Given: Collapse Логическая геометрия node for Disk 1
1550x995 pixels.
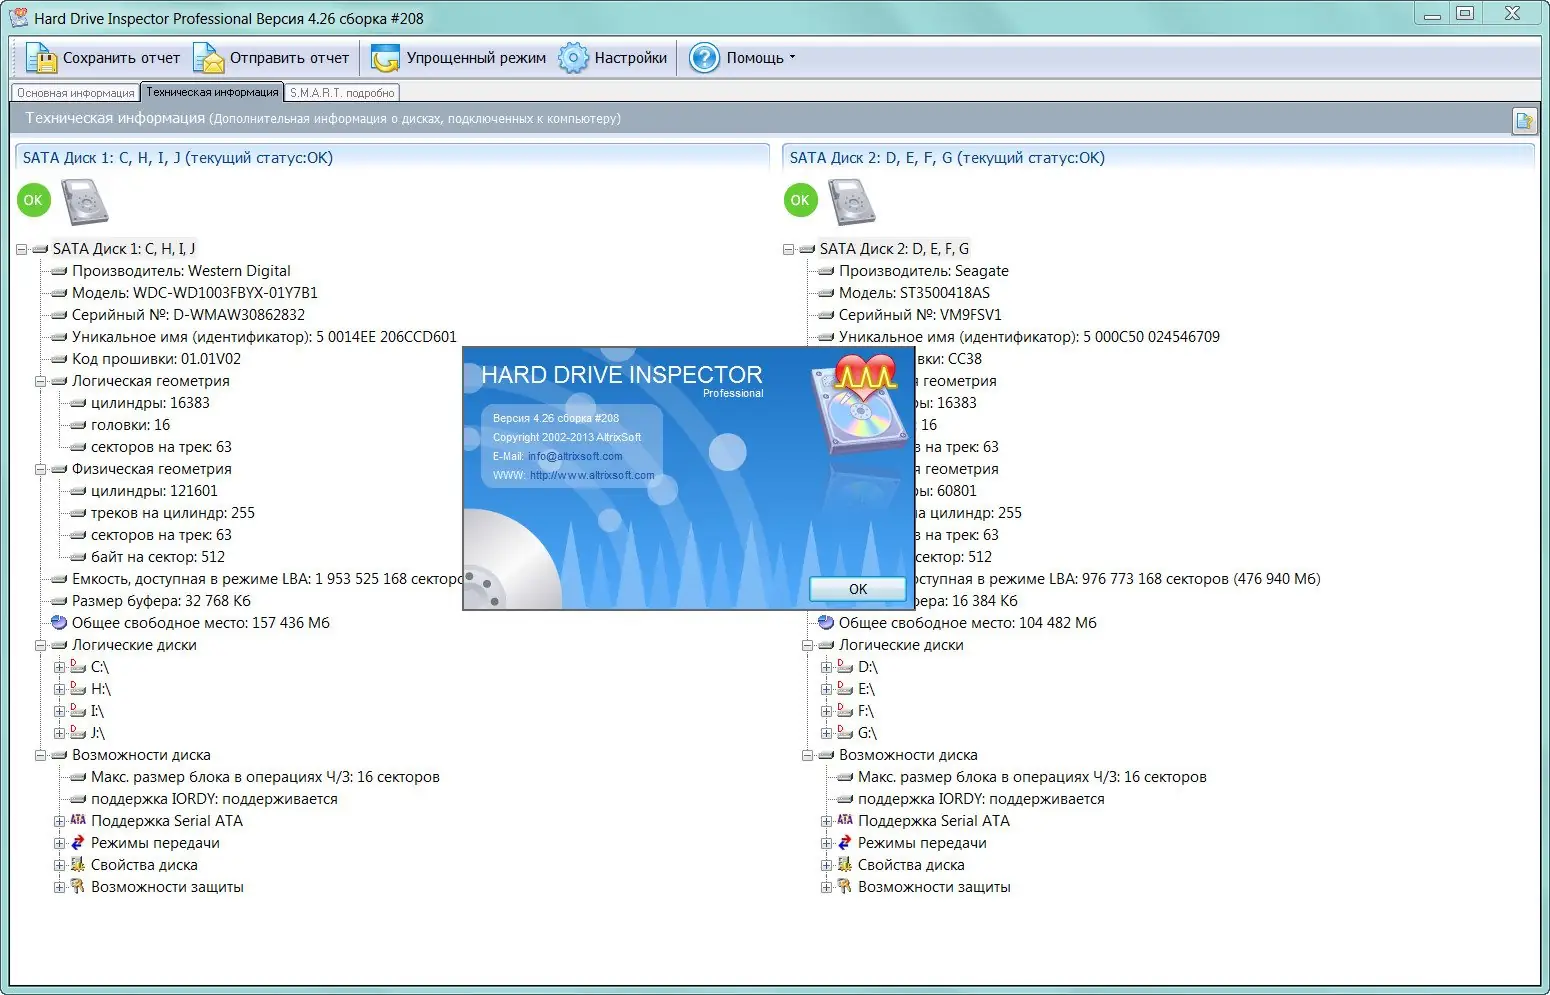Looking at the screenshot, I should (x=41, y=381).
